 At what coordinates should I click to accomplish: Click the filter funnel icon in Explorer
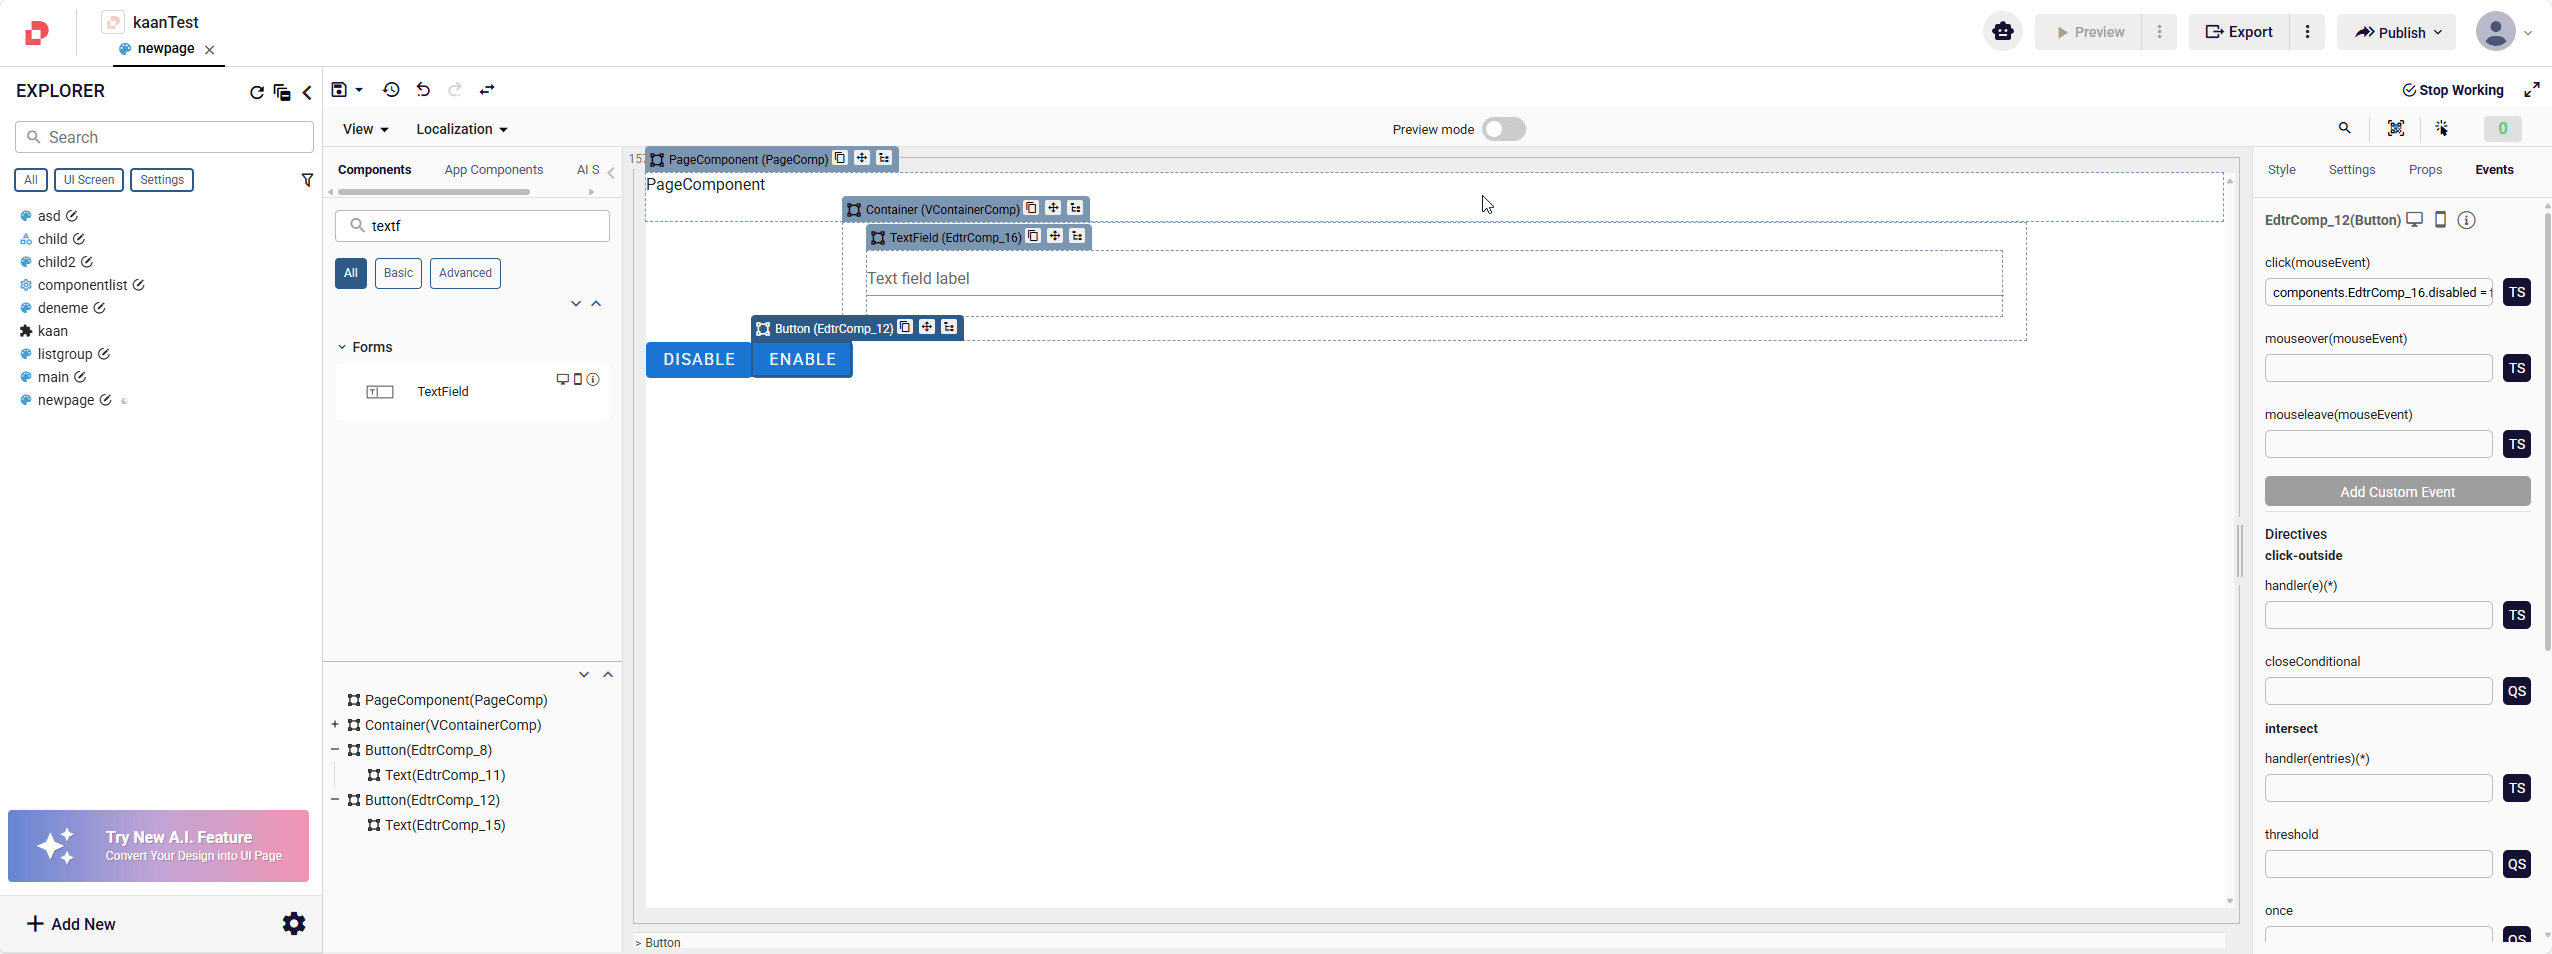(307, 180)
